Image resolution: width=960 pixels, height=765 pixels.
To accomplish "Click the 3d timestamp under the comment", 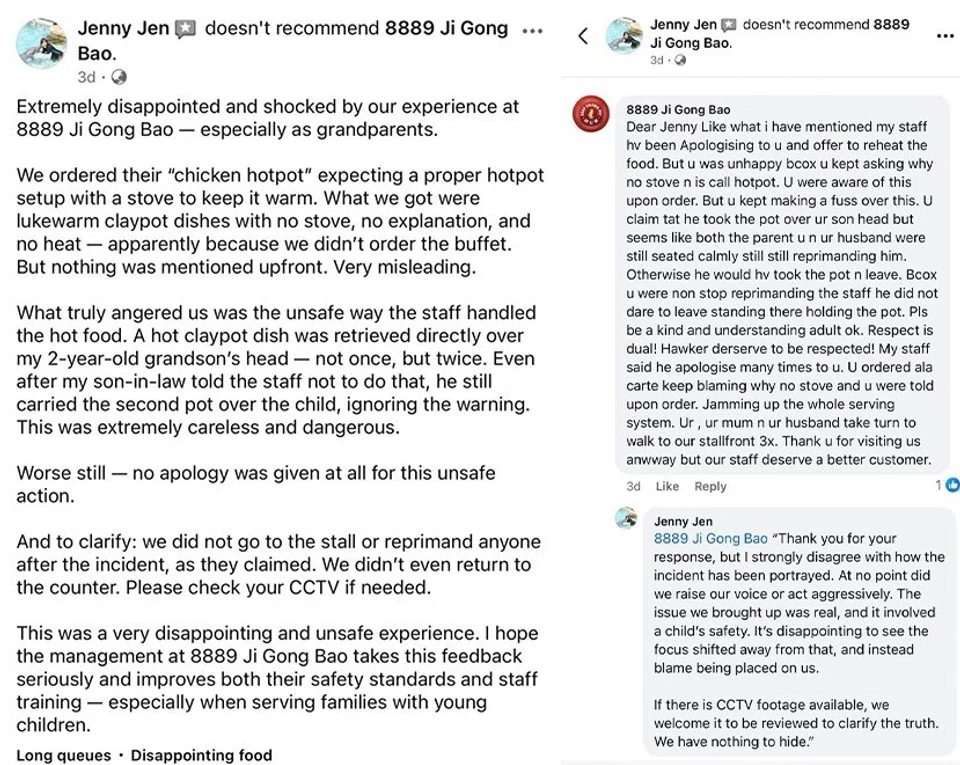I will coord(633,487).
